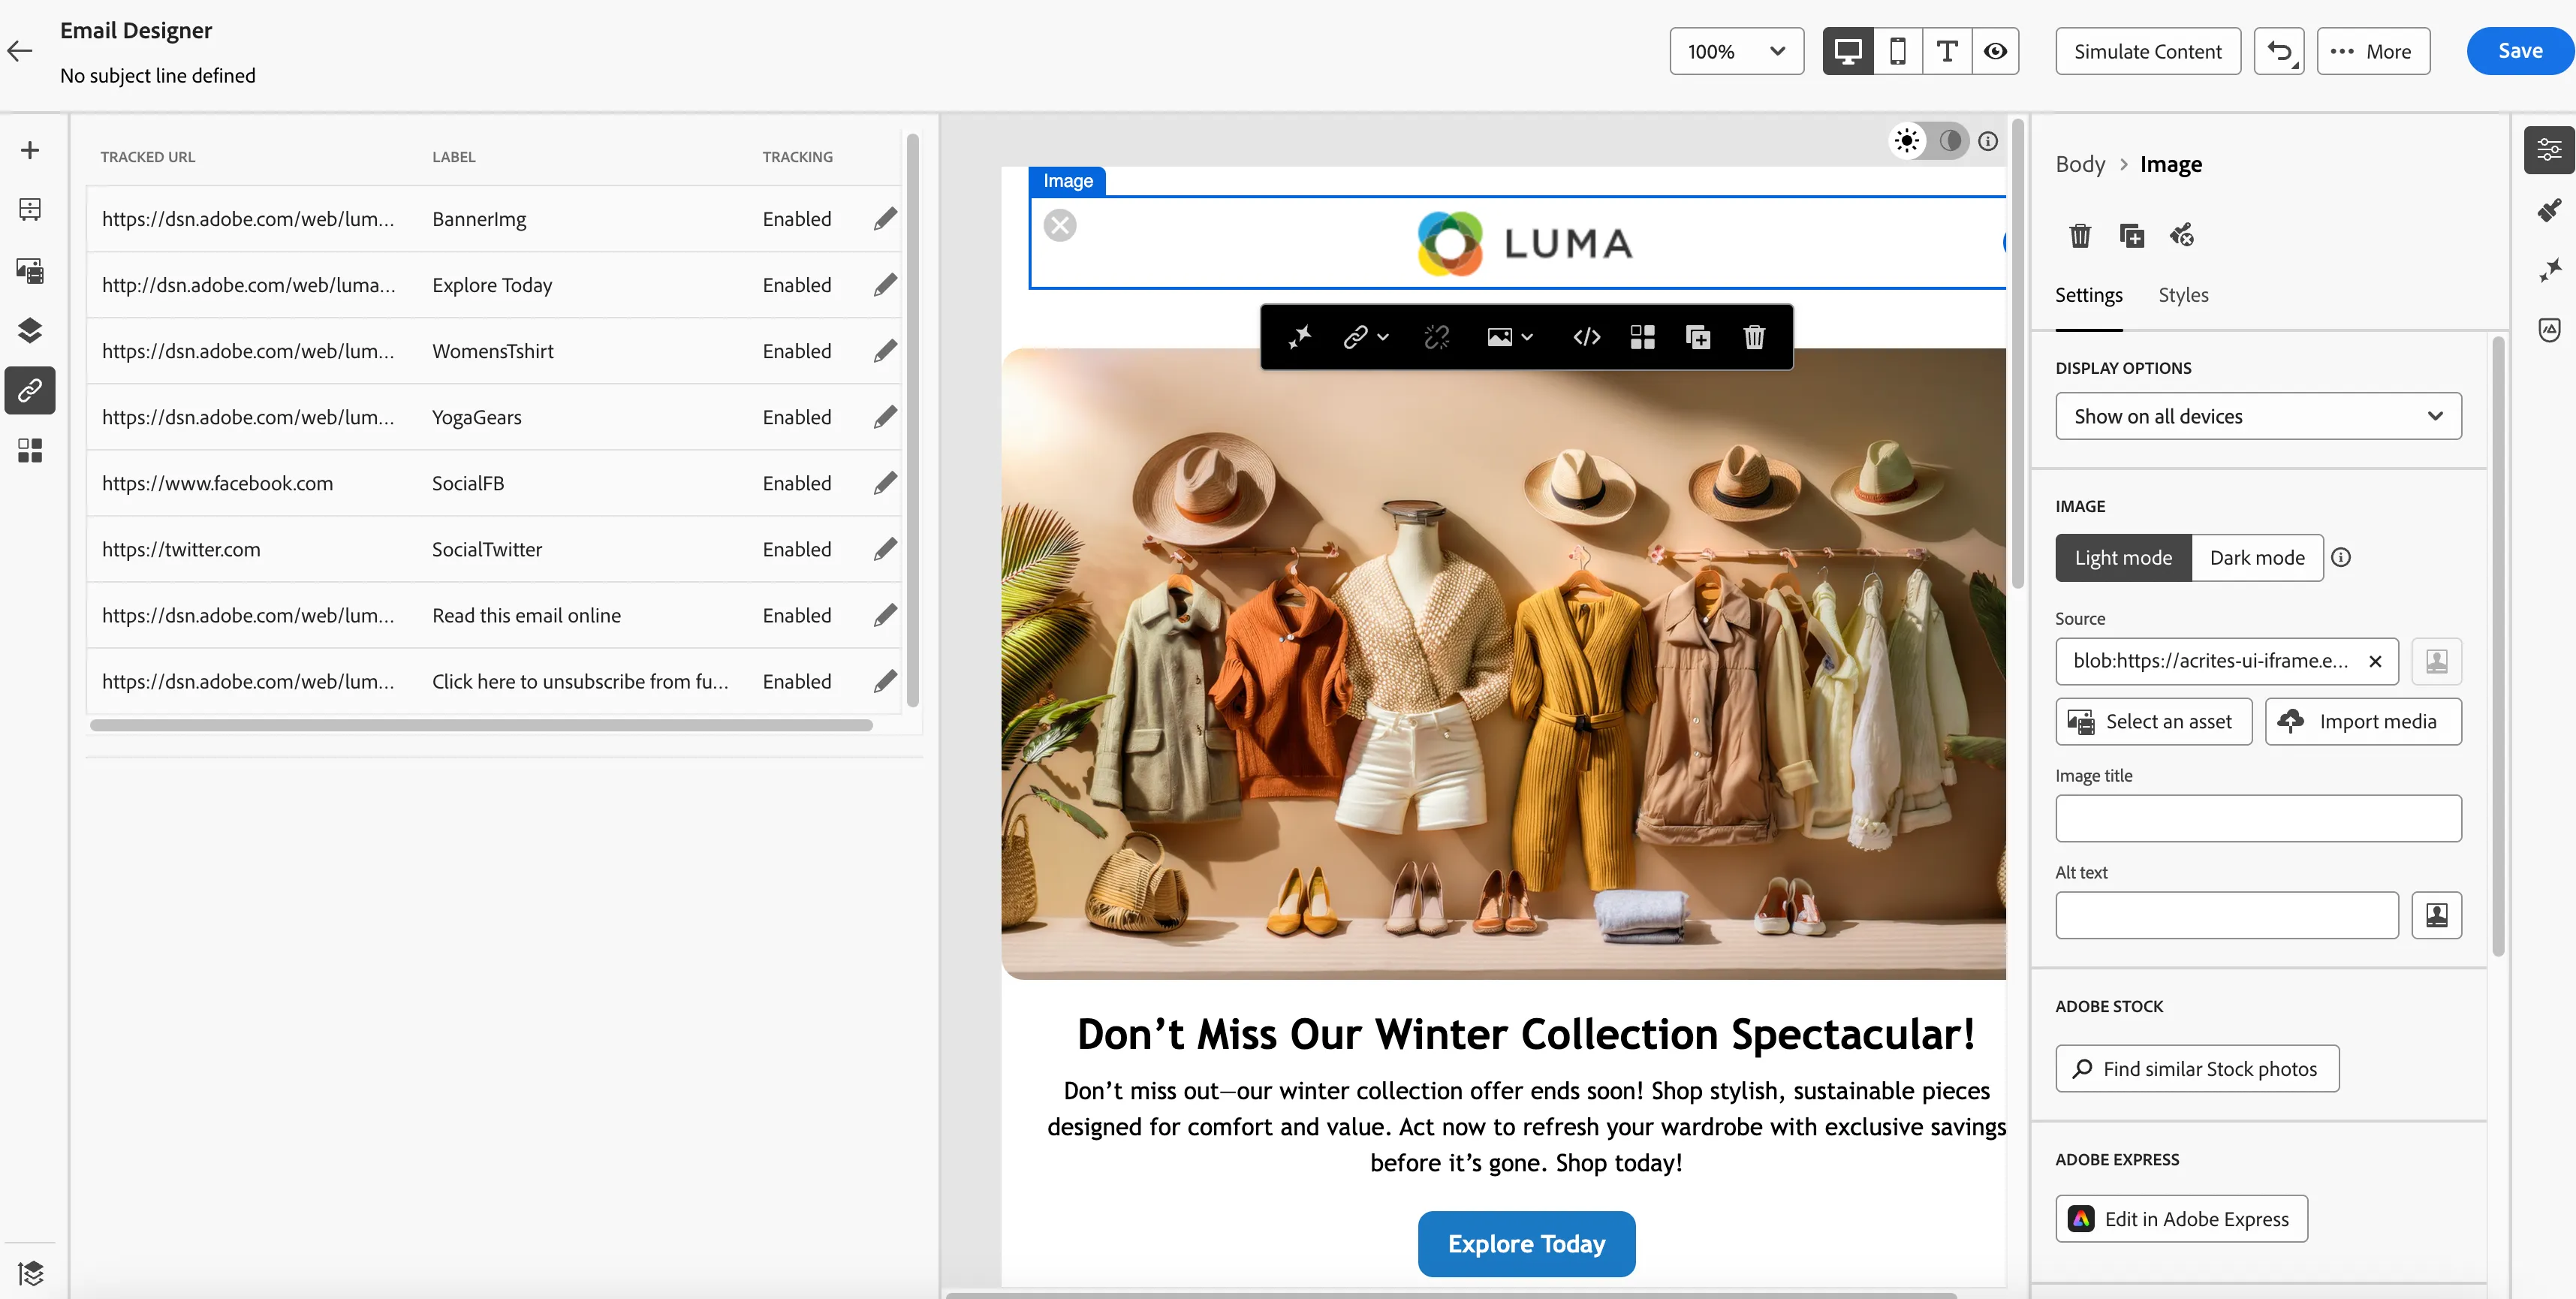Viewport: 2576px width, 1299px height.
Task: Clear the Source field with the X
Action: 2375,661
